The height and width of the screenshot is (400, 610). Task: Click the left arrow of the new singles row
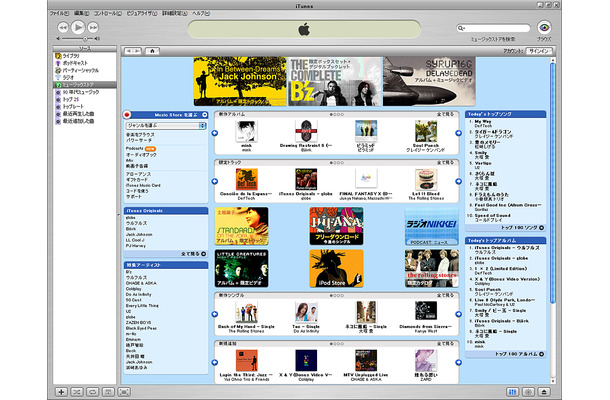coord(215,314)
